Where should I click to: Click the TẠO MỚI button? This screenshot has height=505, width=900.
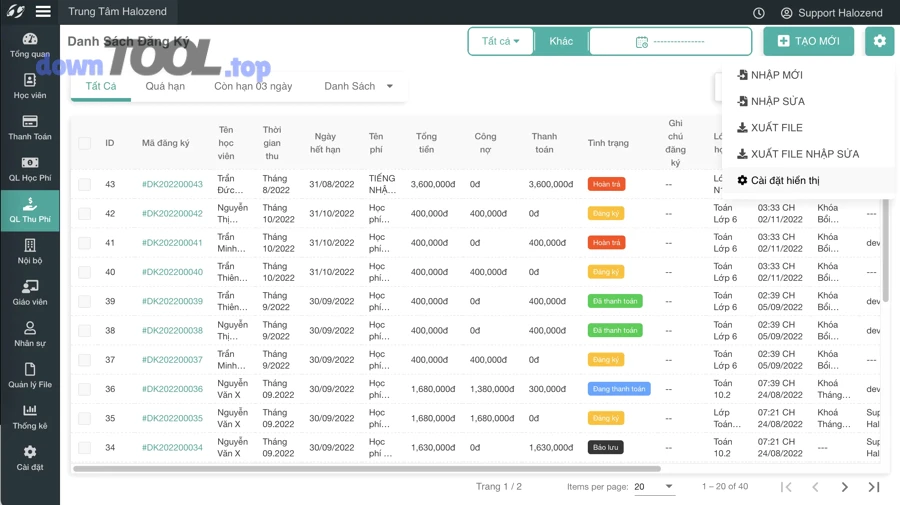tap(808, 41)
